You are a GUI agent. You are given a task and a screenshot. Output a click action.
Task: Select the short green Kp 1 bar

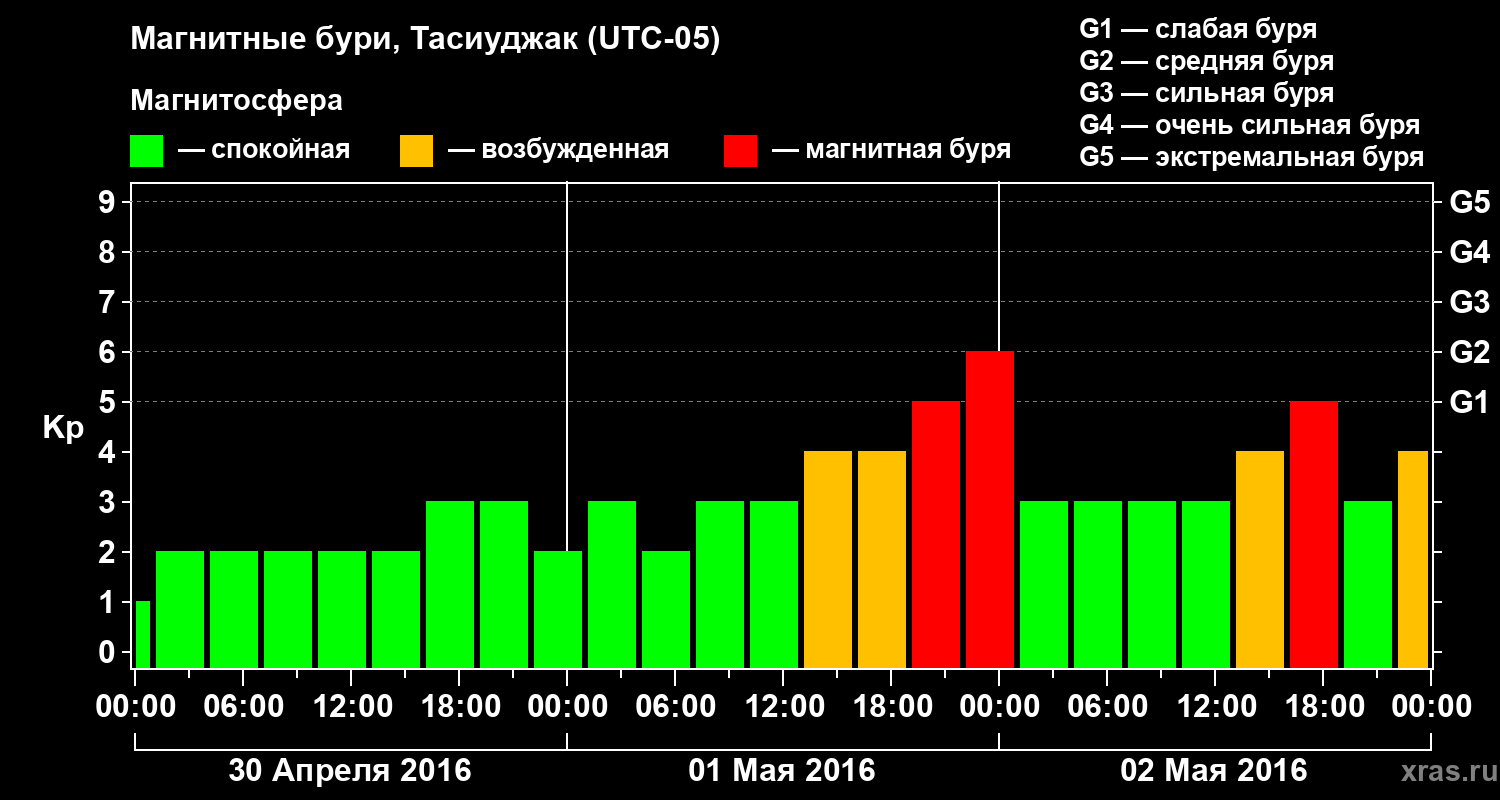[x=143, y=634]
